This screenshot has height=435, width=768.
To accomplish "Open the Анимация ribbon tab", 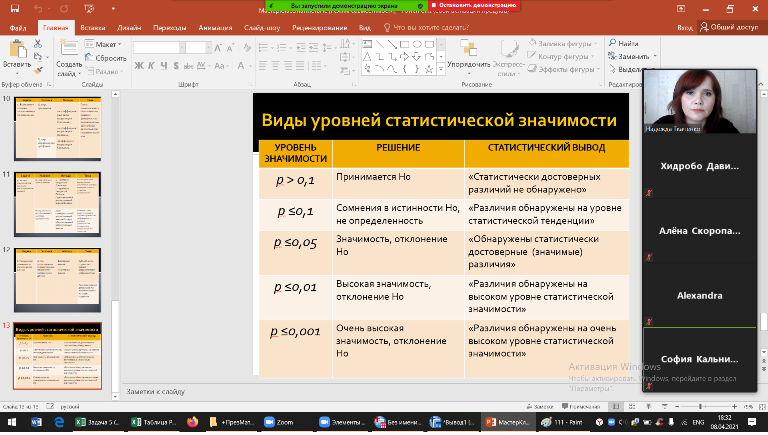I will point(213,29).
